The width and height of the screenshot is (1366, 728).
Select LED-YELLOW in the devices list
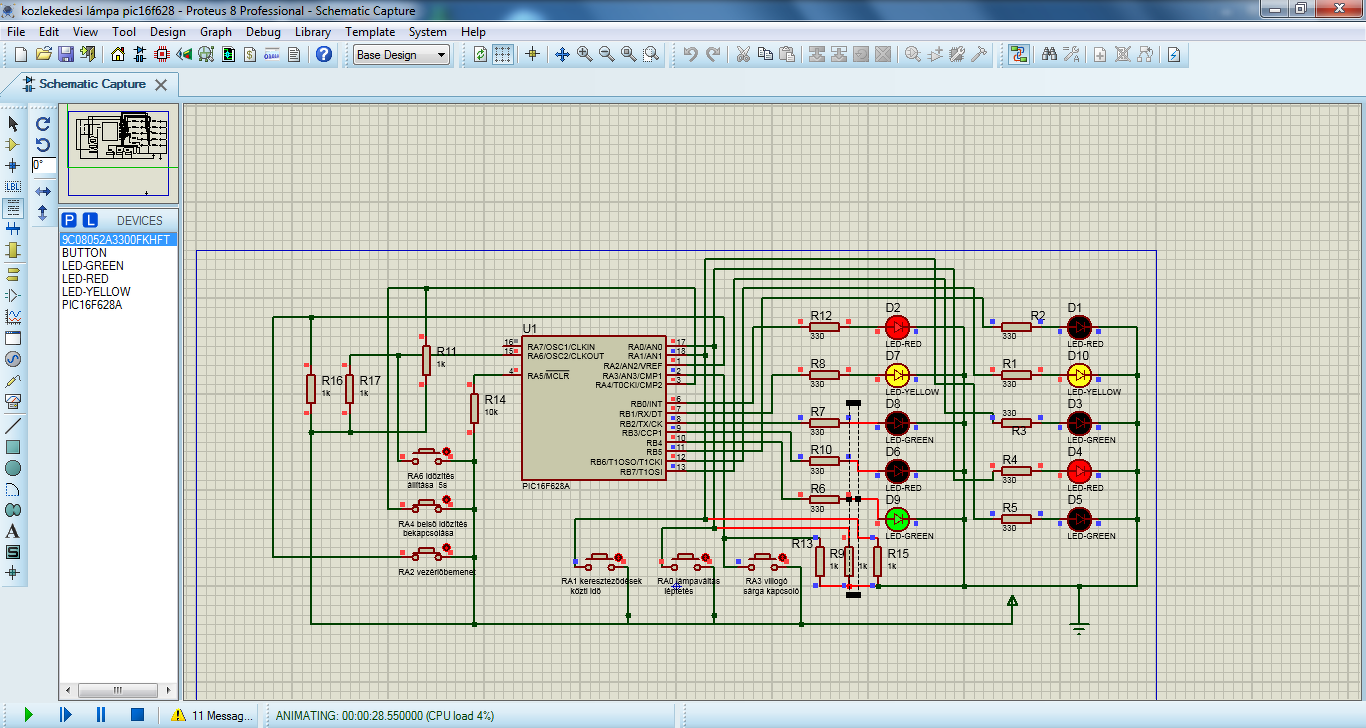pyautogui.click(x=96, y=292)
